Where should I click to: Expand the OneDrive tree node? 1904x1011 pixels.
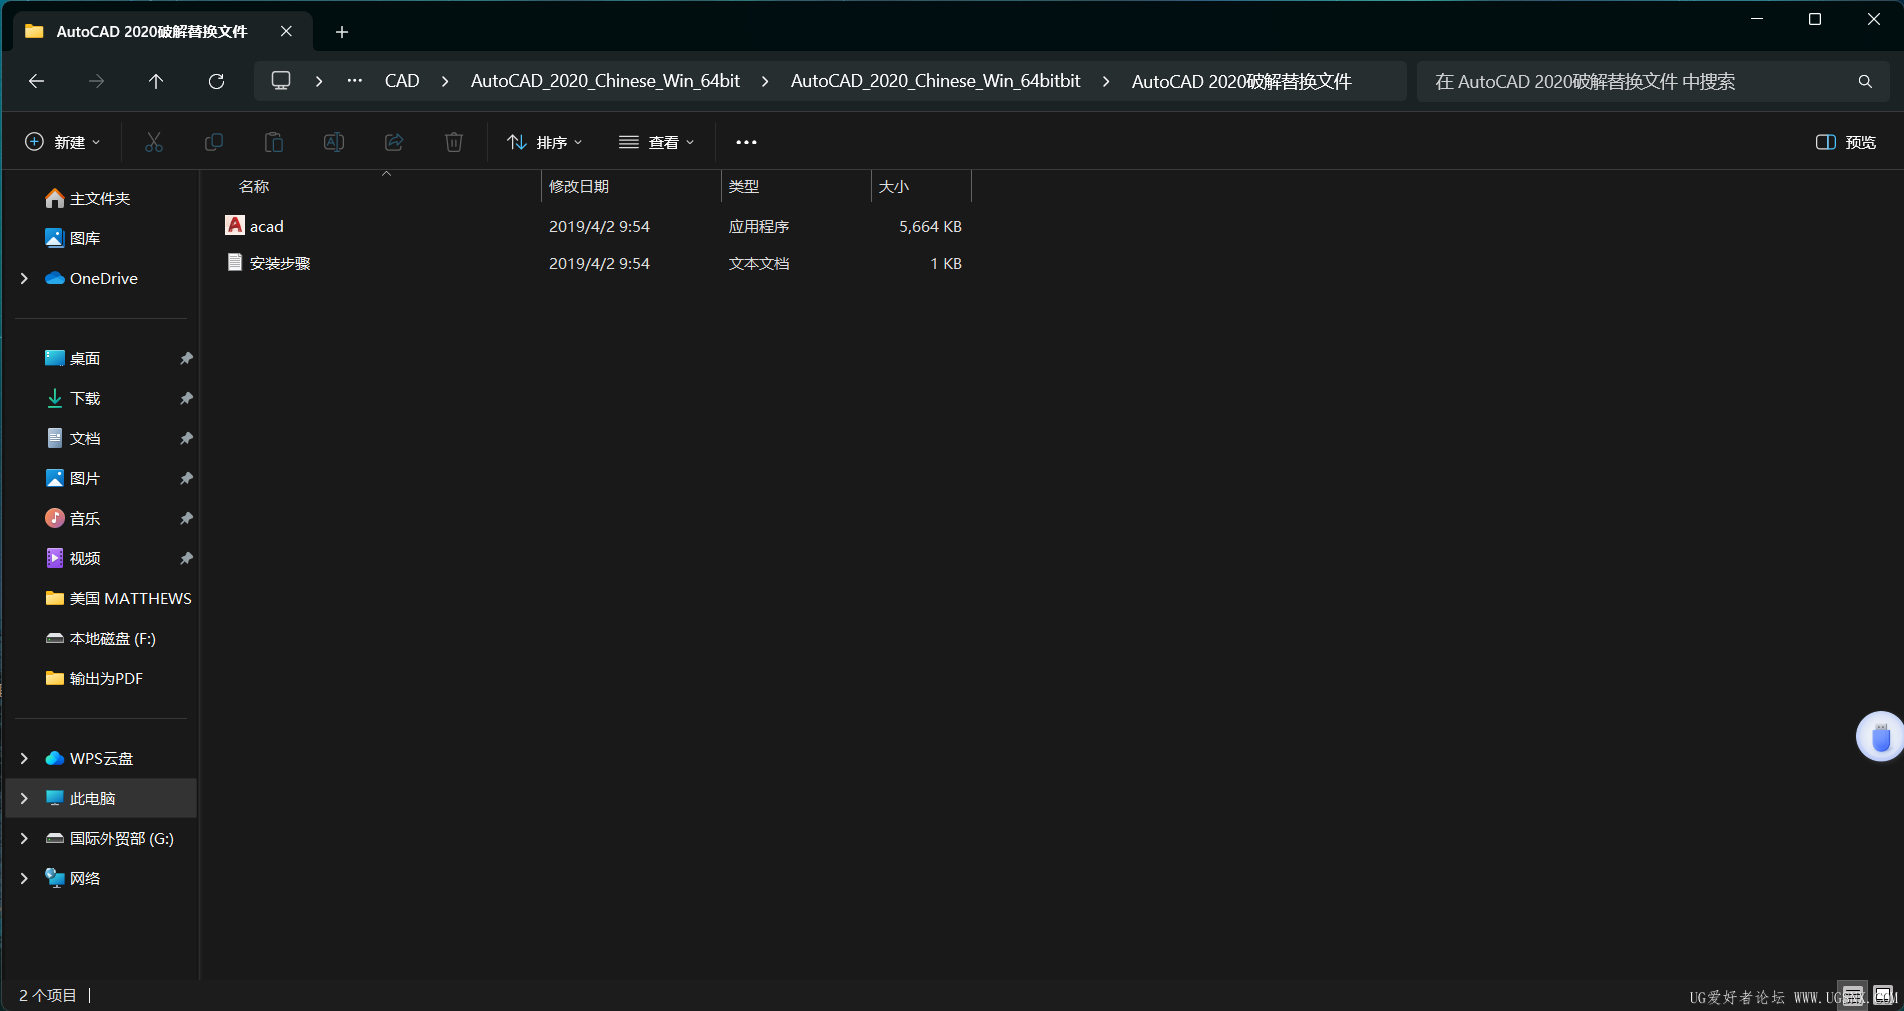(25, 278)
